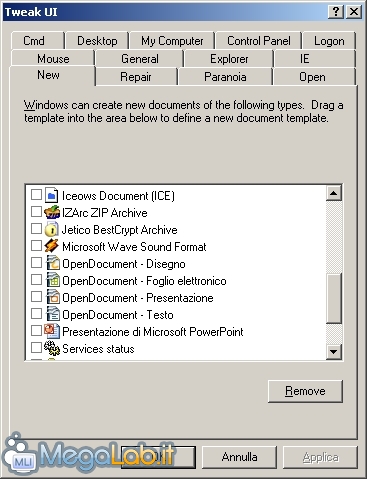367x479 pixels.
Task: Select the Services status gears icon
Action: pos(52,348)
